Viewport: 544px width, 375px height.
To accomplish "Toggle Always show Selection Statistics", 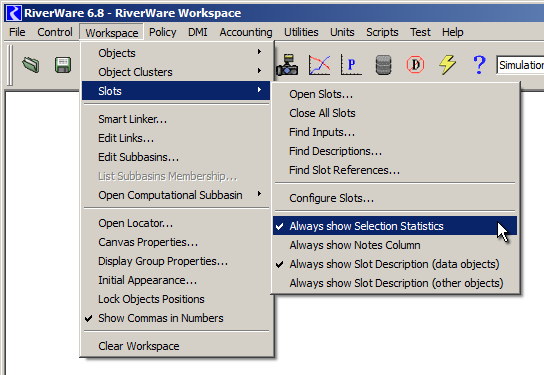I will [395, 226].
